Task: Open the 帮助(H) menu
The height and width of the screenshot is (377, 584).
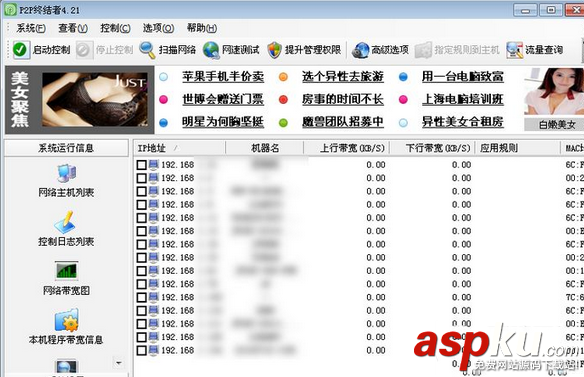Action: (201, 28)
